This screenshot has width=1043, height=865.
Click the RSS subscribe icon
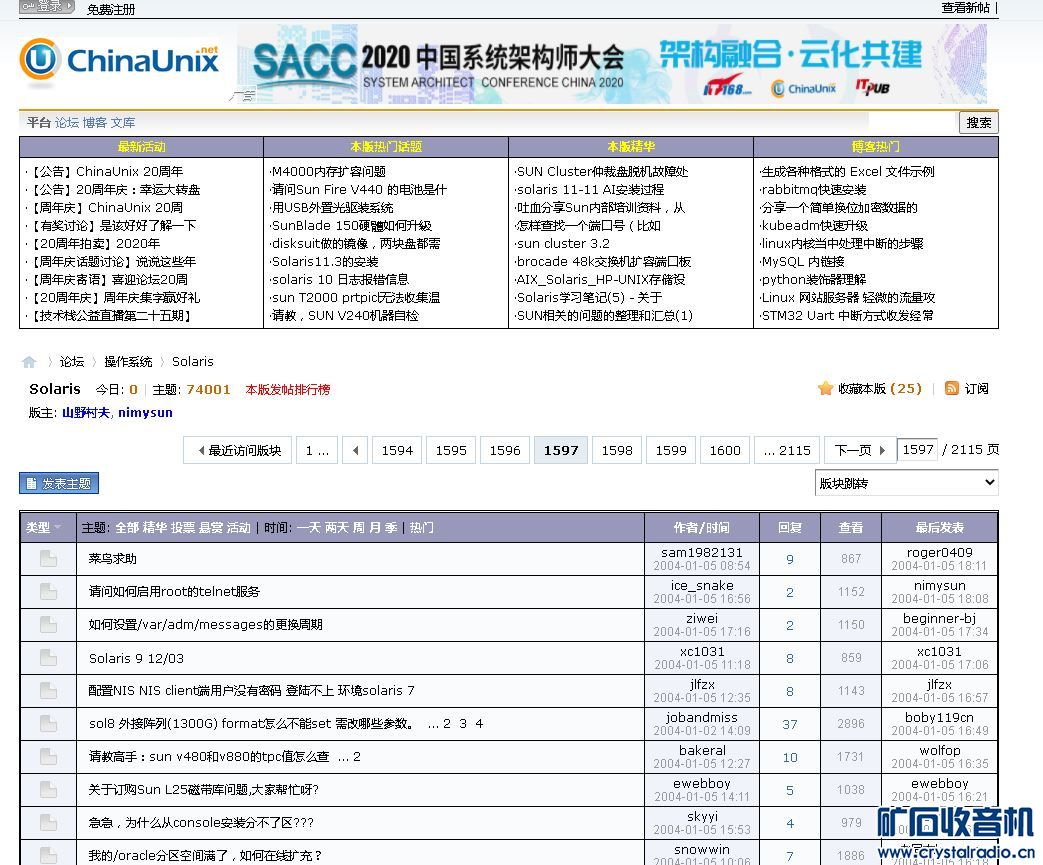pyautogui.click(x=952, y=389)
